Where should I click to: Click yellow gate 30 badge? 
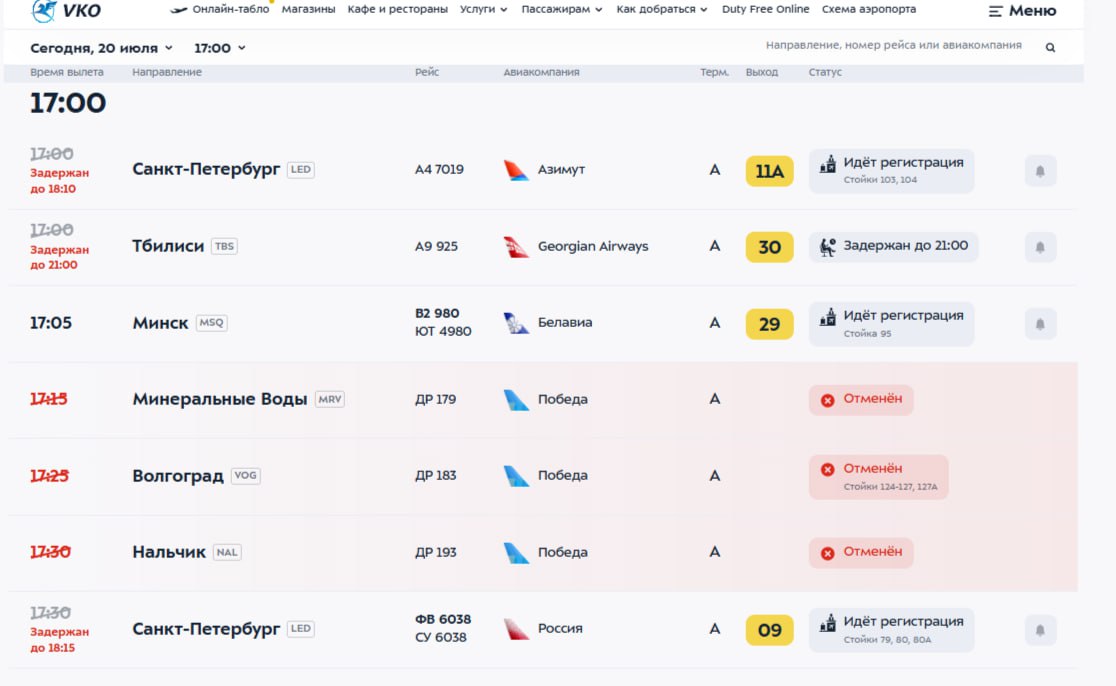[769, 247]
